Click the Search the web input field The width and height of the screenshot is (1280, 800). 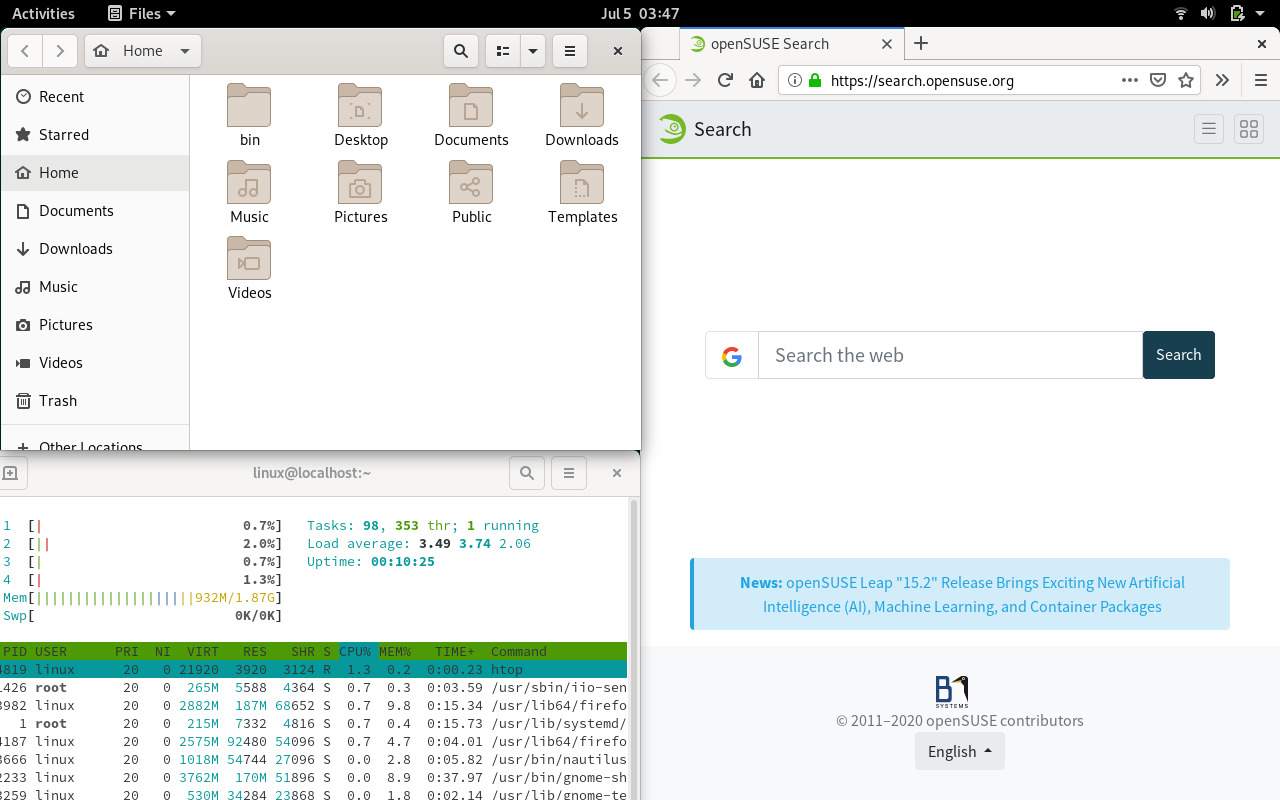point(948,355)
